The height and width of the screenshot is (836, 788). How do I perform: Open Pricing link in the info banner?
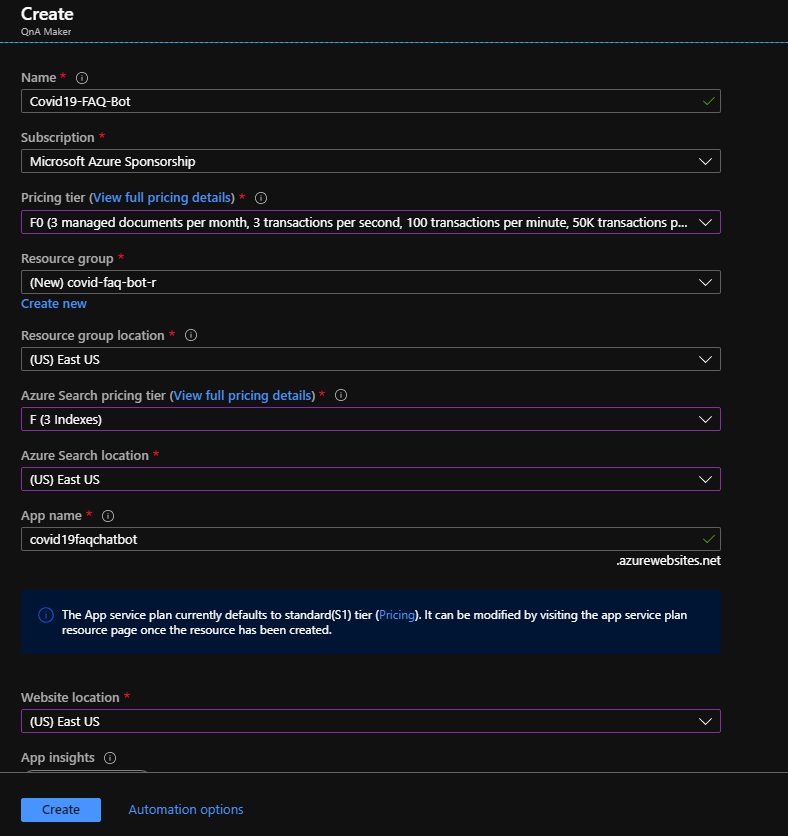pyautogui.click(x=397, y=615)
